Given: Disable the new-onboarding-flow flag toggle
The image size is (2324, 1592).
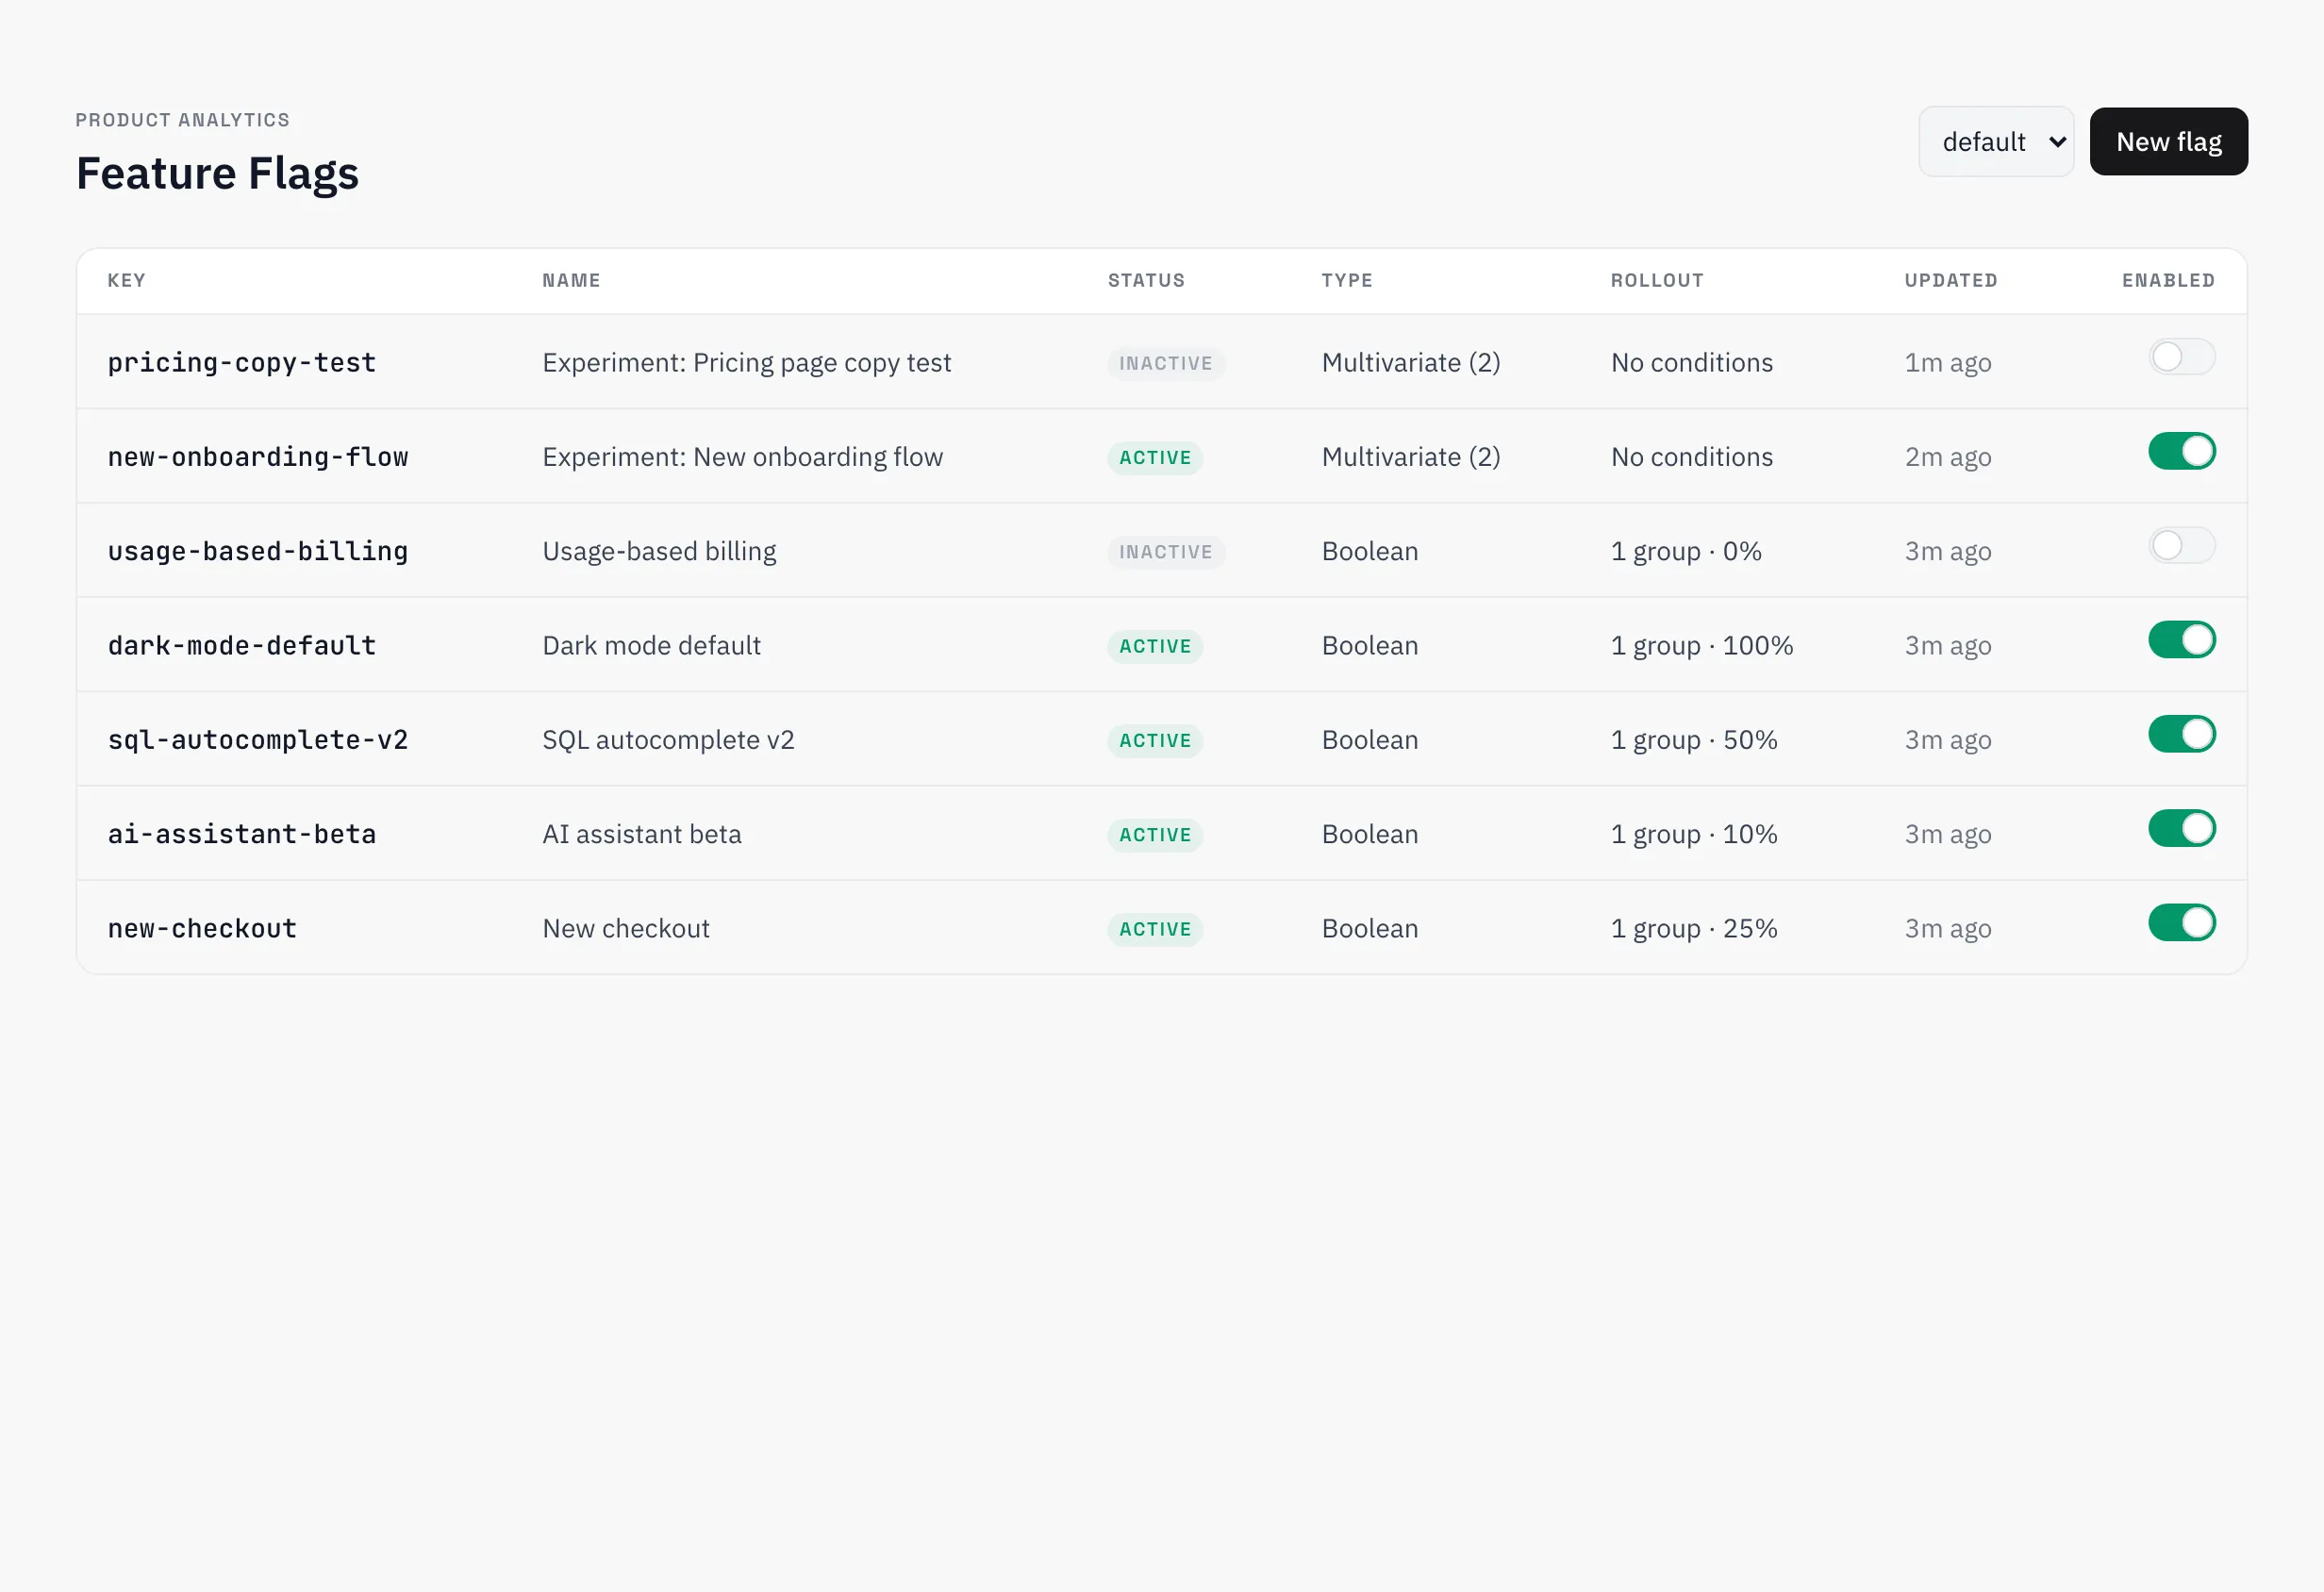Looking at the screenshot, I should click(x=2182, y=451).
